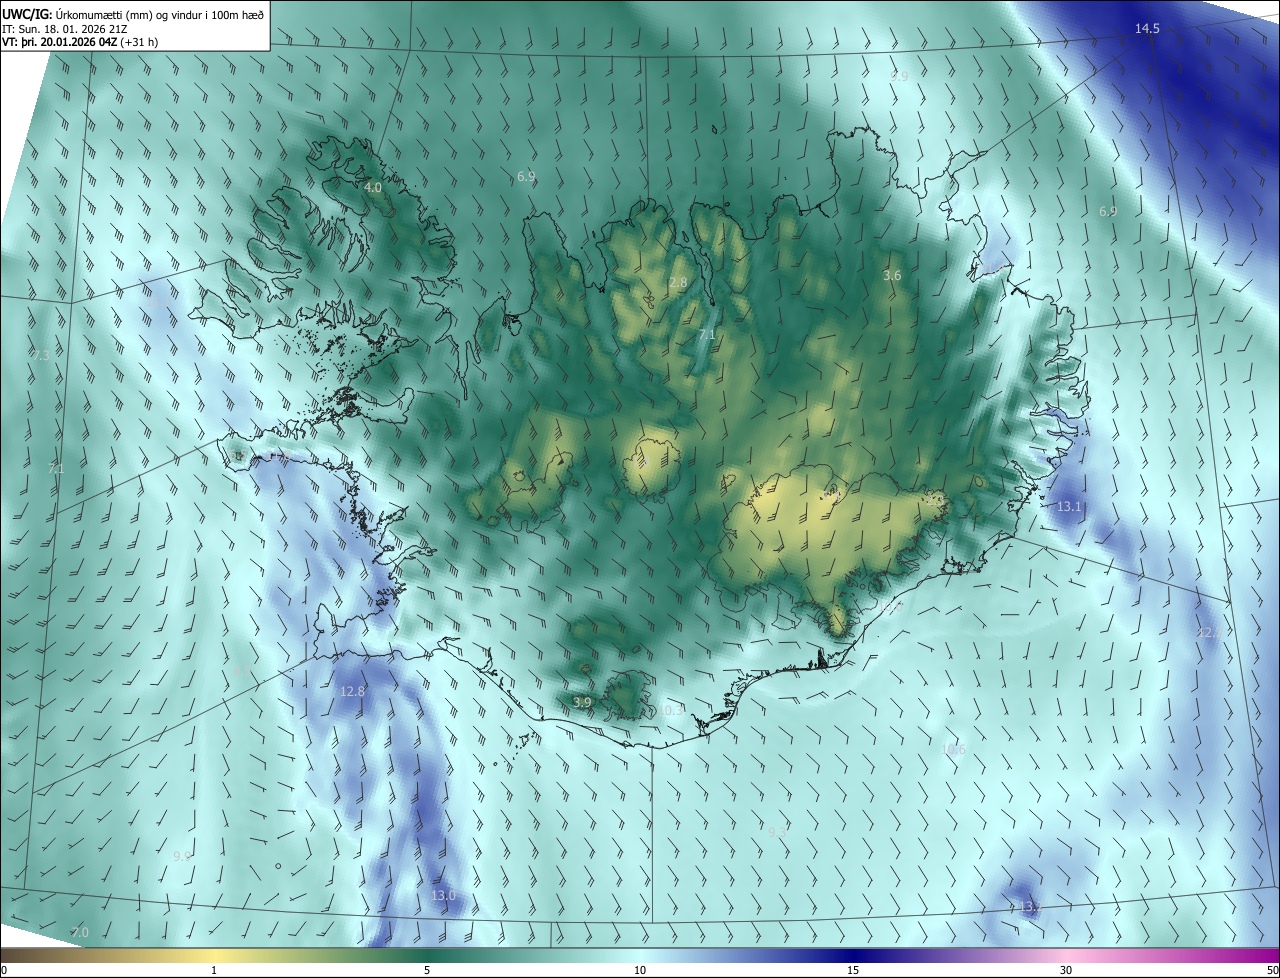
Task: Select the 4.0 value on the Westfjords
Action: pyautogui.click(x=373, y=187)
